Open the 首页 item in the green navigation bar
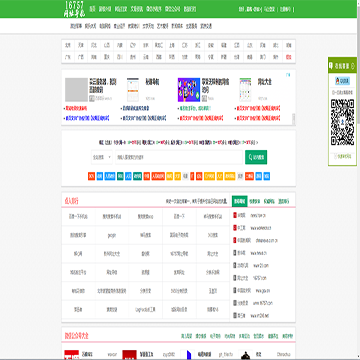The width and height of the screenshot is (360, 360). point(92,9)
